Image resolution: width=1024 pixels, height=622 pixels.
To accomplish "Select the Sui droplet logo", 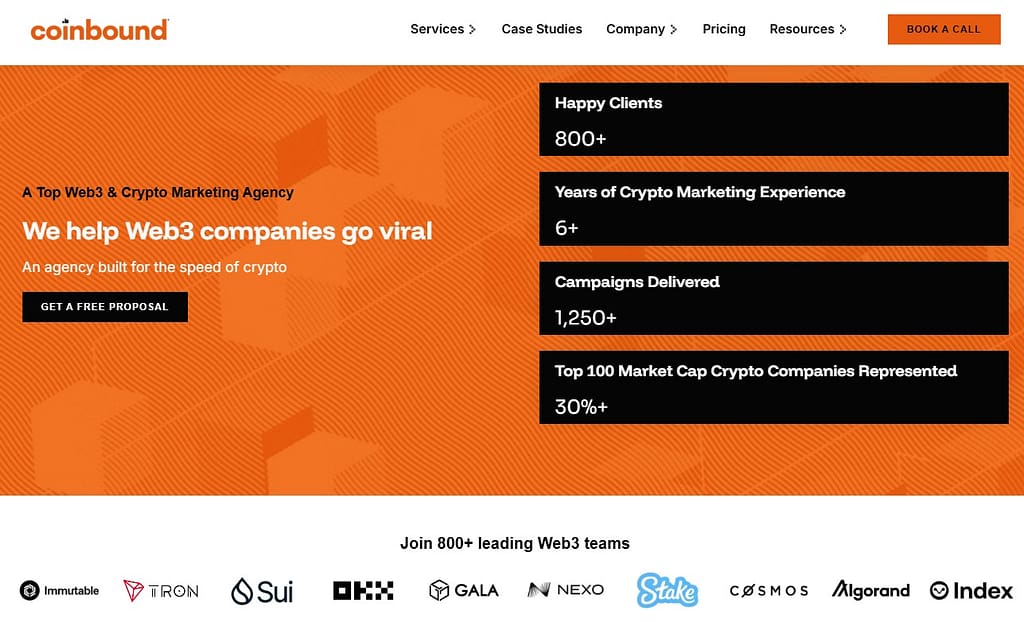I will pyautogui.click(x=261, y=590).
